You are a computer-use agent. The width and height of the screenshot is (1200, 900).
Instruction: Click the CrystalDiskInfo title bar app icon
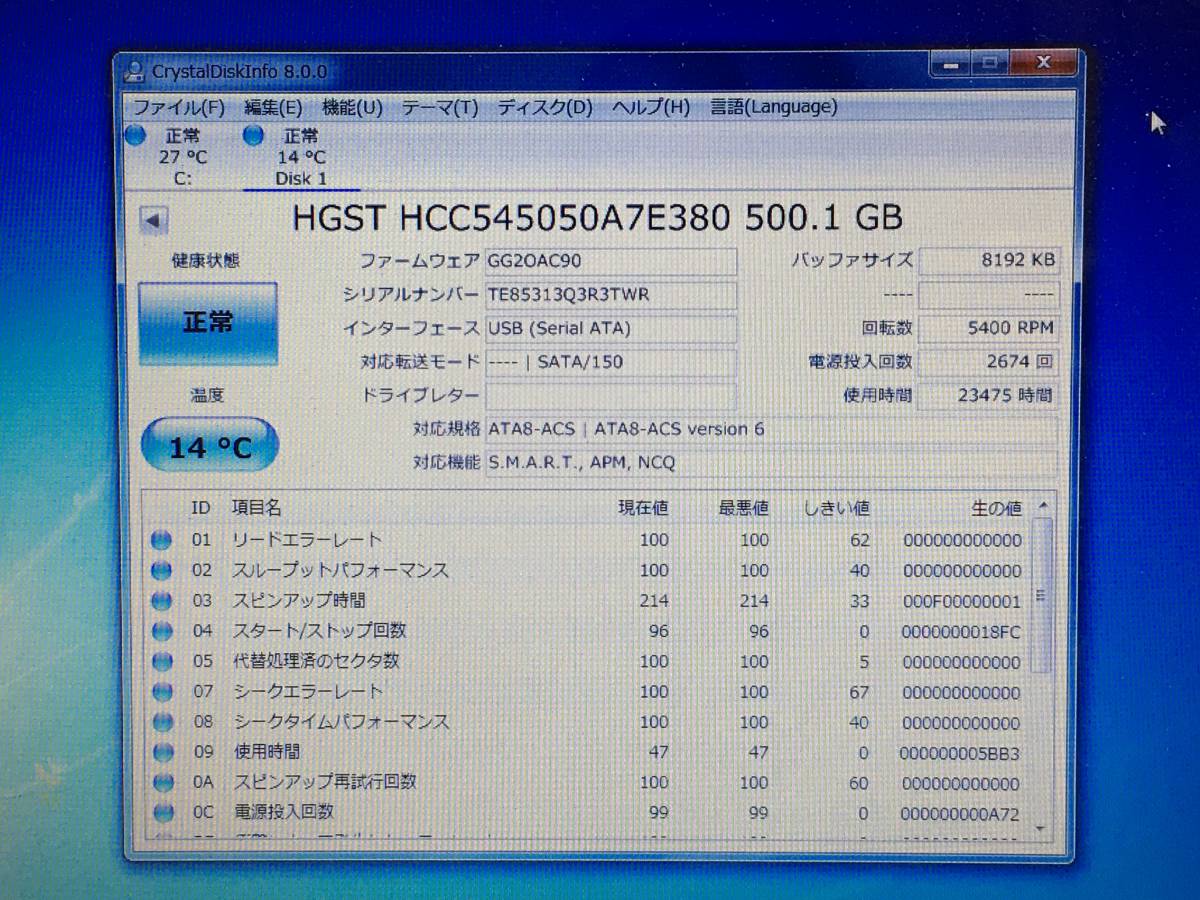[135, 72]
